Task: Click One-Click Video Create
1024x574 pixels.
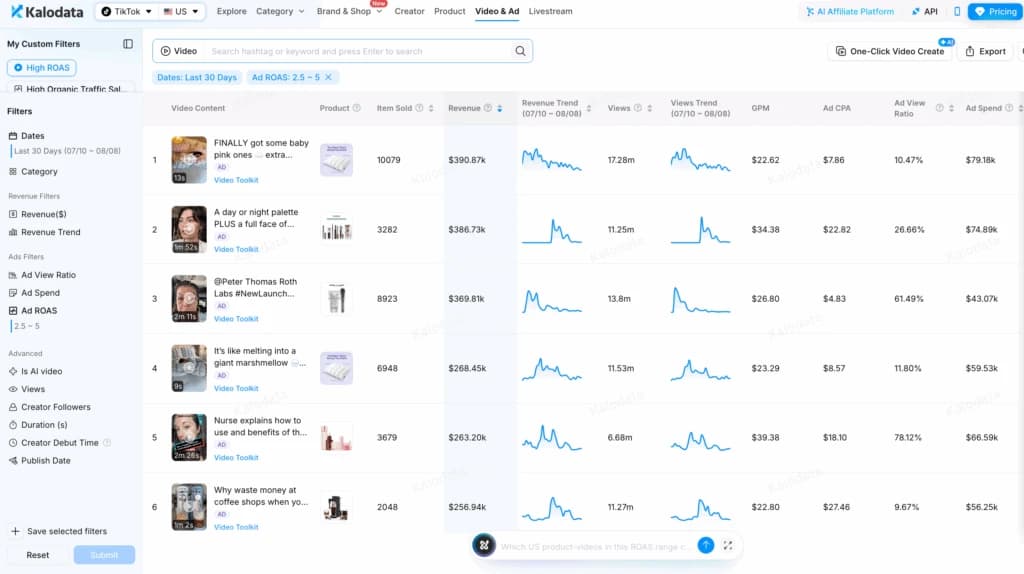Action: tap(891, 51)
